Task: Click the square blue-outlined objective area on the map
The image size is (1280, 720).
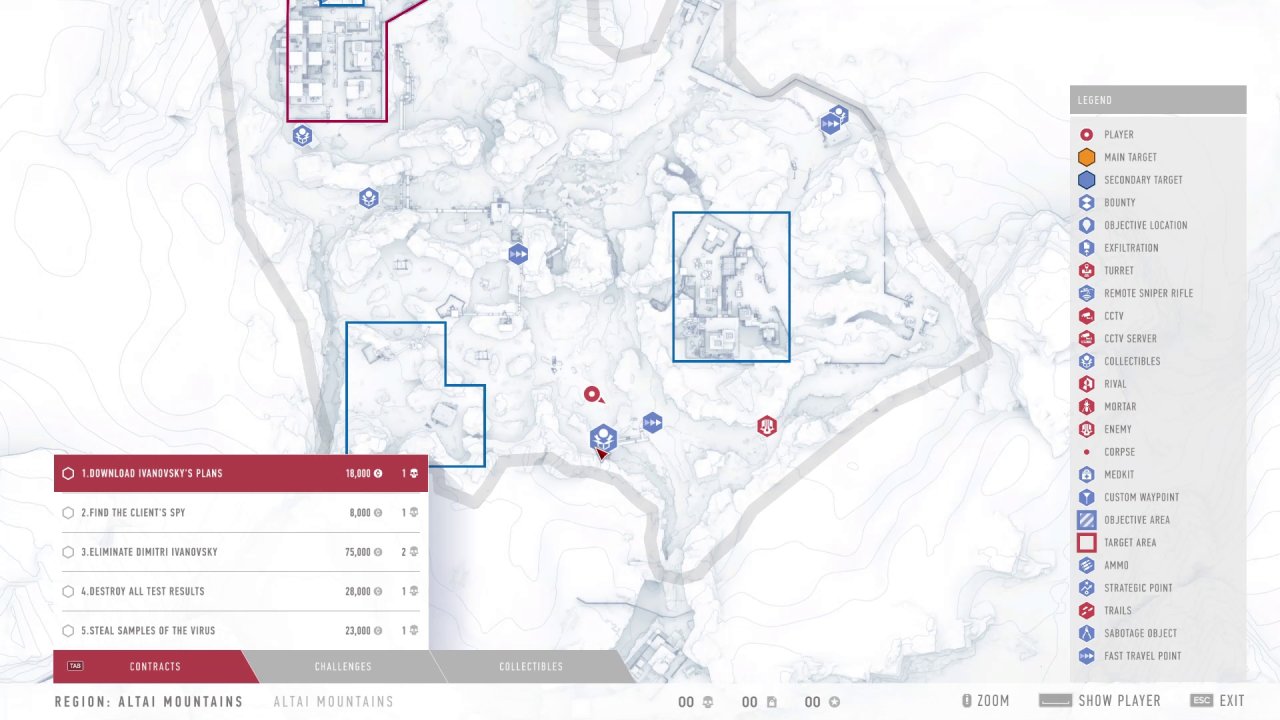Action: pos(731,286)
